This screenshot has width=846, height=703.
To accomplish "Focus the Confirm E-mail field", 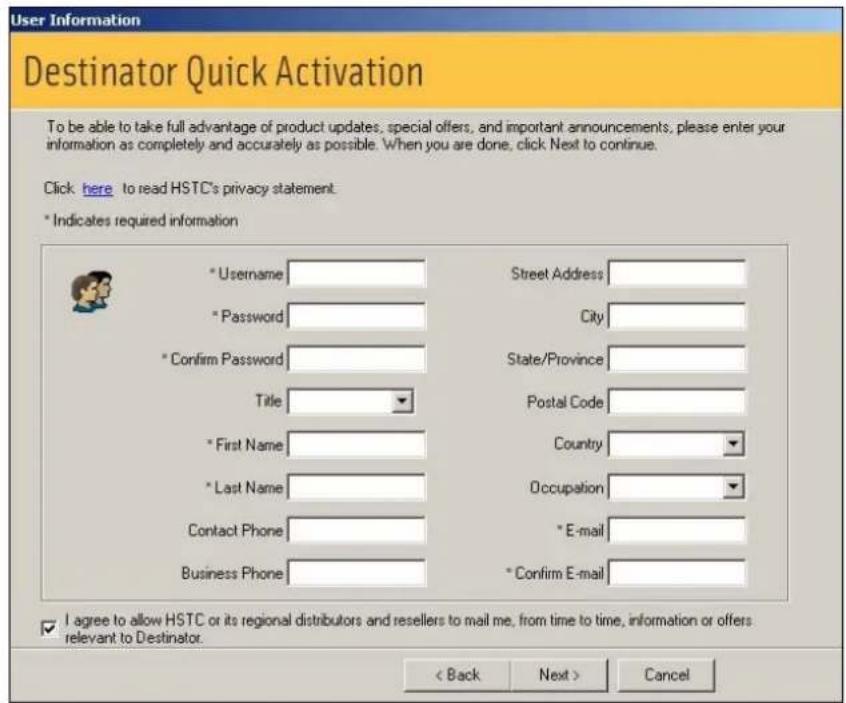I will tap(677, 573).
